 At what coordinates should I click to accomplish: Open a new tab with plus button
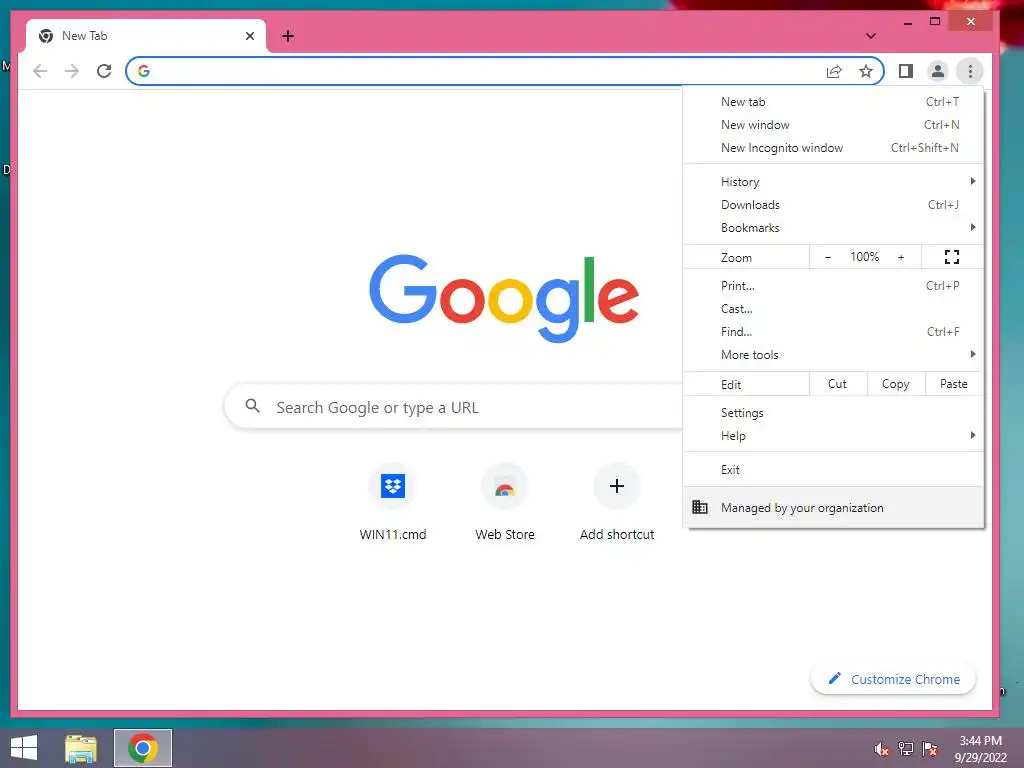tap(288, 36)
